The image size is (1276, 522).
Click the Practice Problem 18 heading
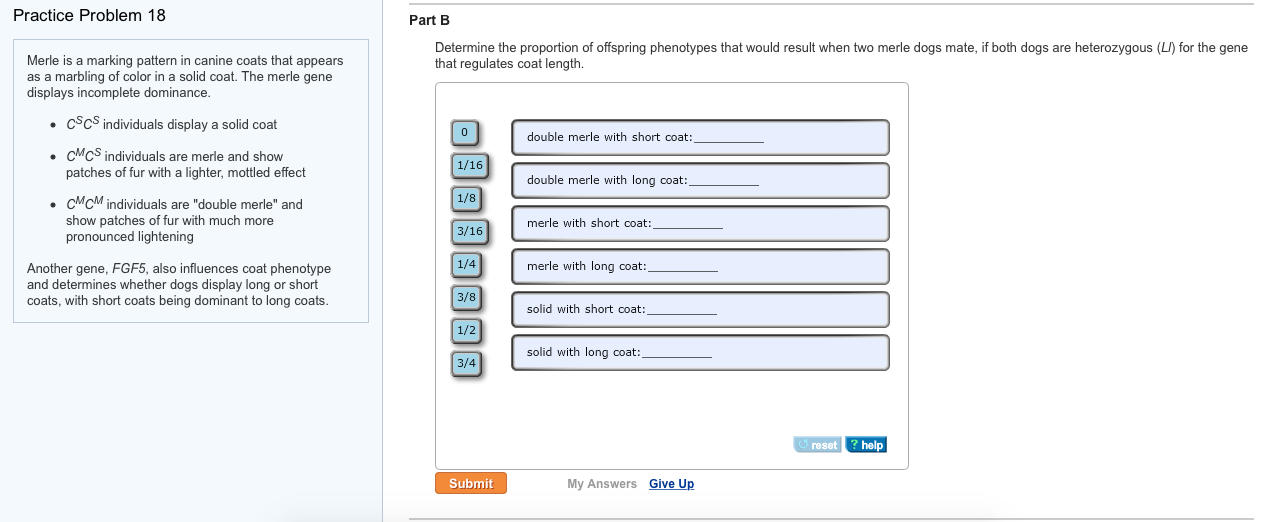(90, 16)
